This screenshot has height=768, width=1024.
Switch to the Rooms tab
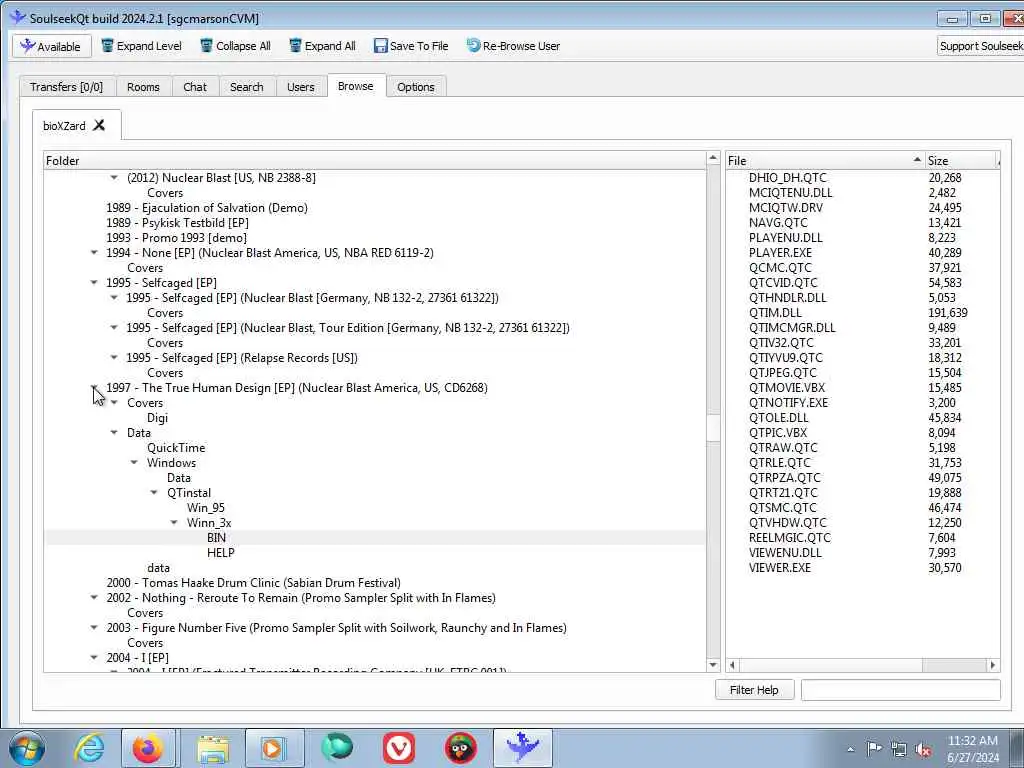click(143, 87)
